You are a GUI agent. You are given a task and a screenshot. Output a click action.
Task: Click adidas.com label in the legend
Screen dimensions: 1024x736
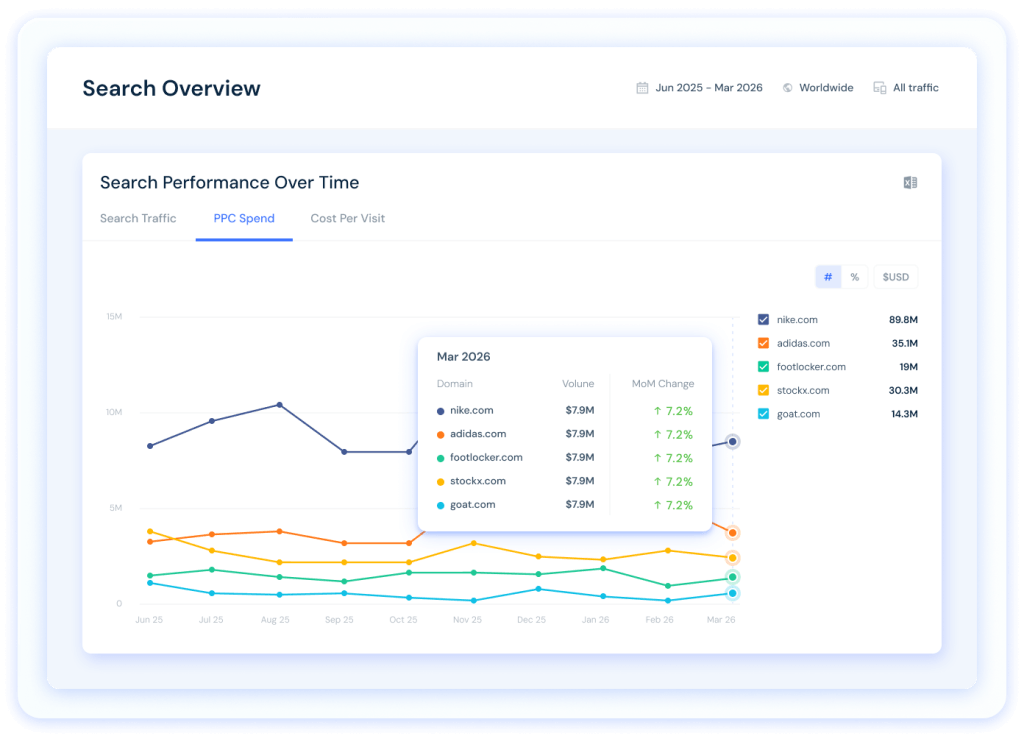click(803, 343)
